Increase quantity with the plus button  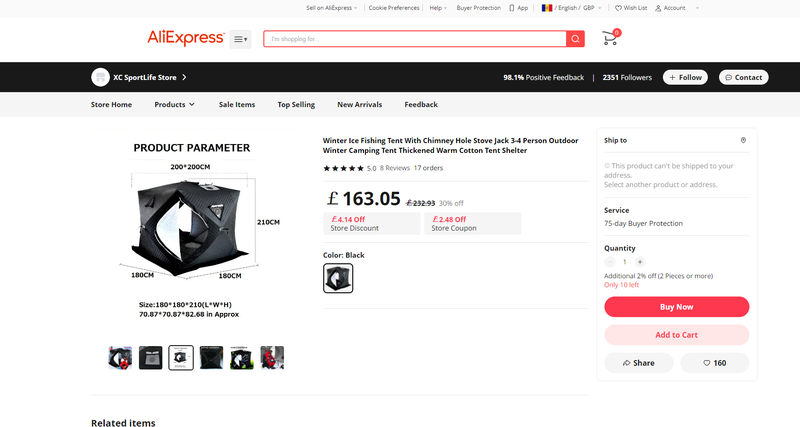tap(640, 262)
